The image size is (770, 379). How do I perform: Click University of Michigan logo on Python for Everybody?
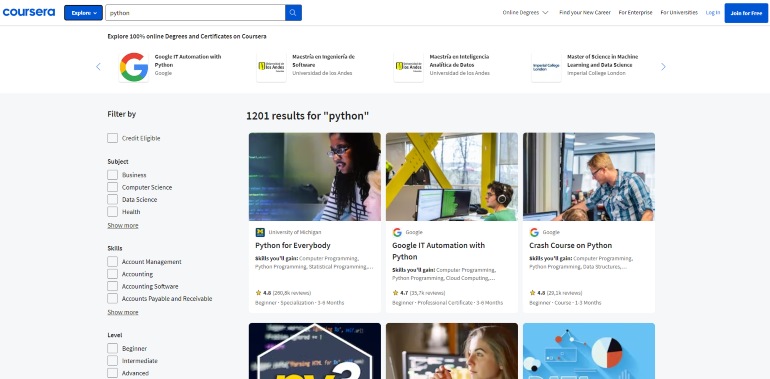click(x=260, y=232)
